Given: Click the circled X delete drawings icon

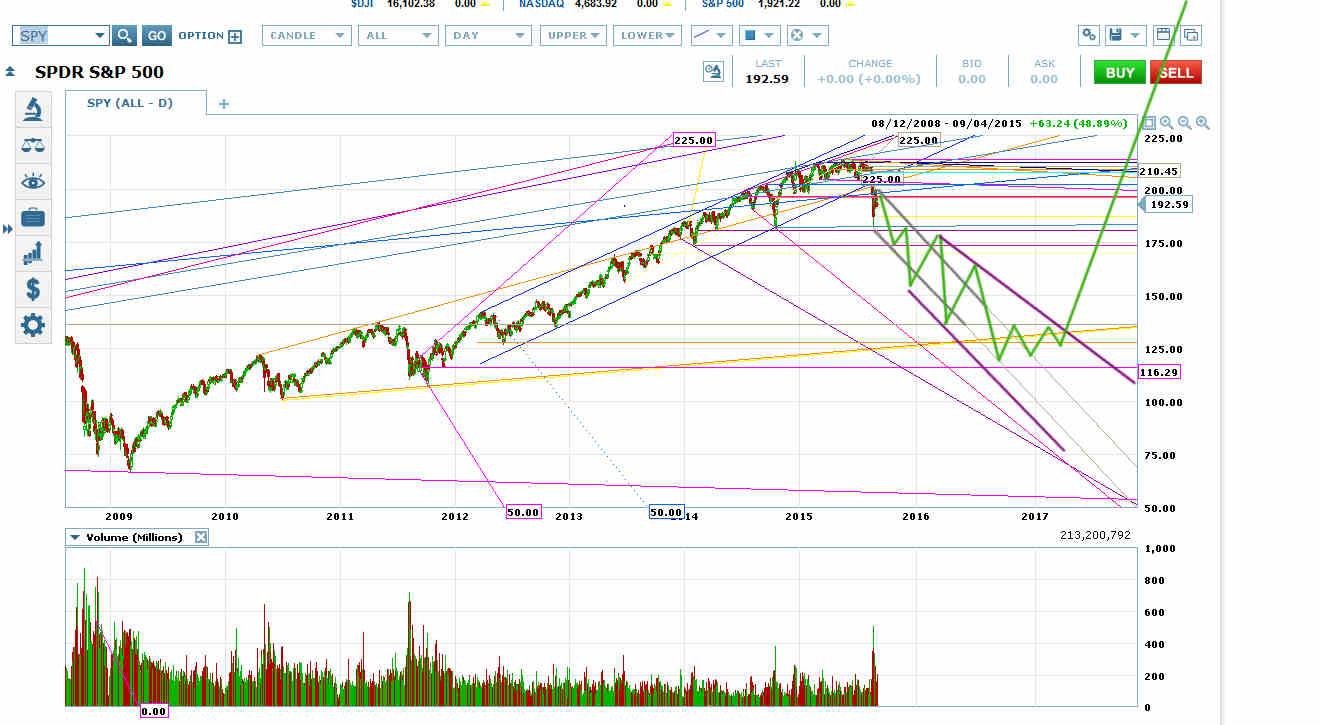Looking at the screenshot, I should 798,35.
